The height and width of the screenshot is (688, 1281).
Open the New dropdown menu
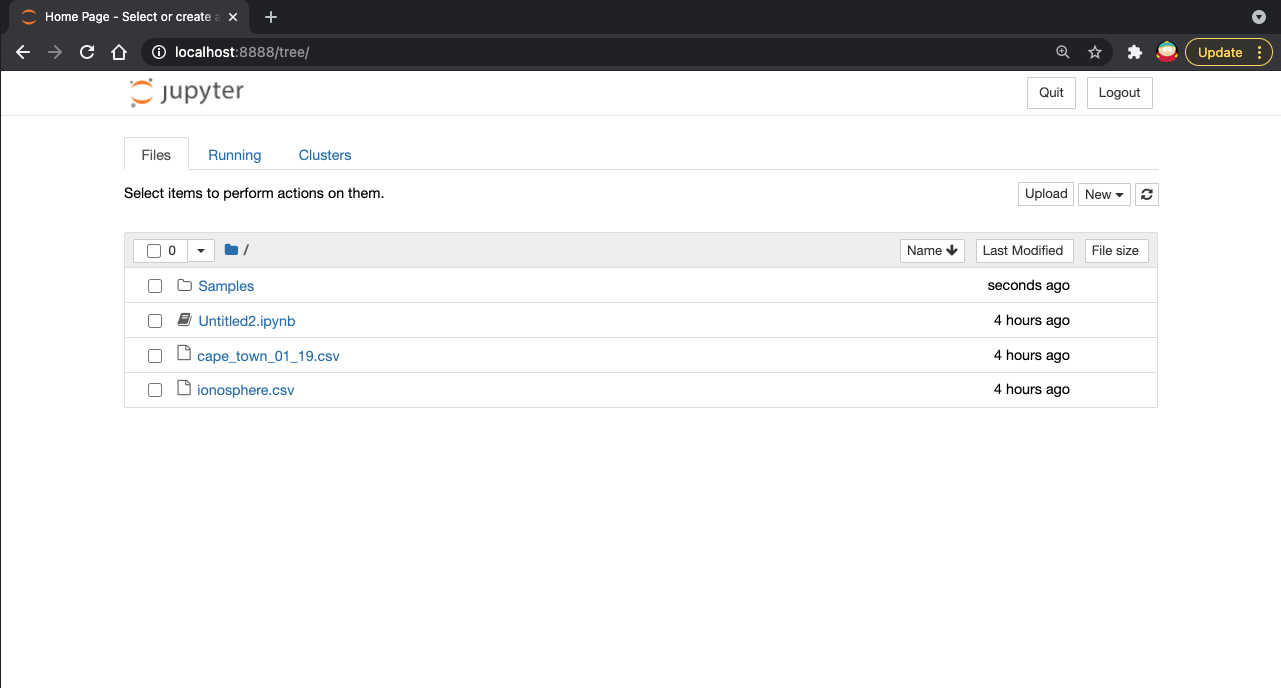pyautogui.click(x=1104, y=194)
